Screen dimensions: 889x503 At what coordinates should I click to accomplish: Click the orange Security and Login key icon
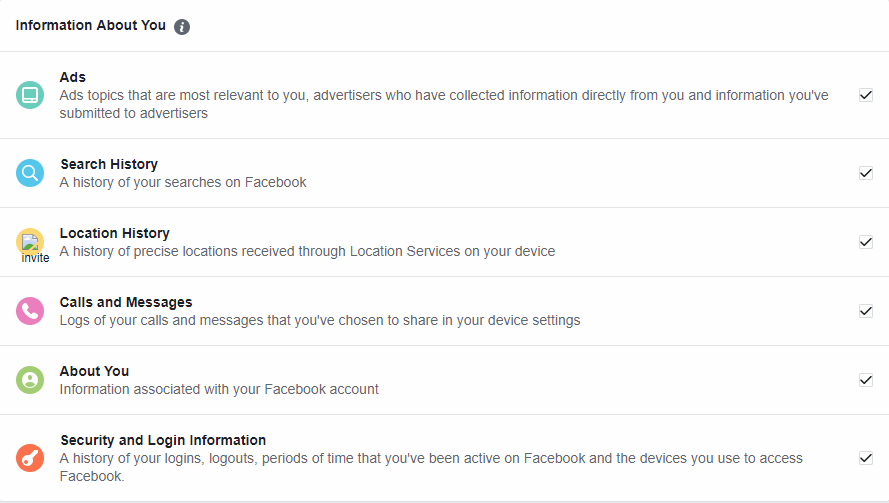[30, 458]
